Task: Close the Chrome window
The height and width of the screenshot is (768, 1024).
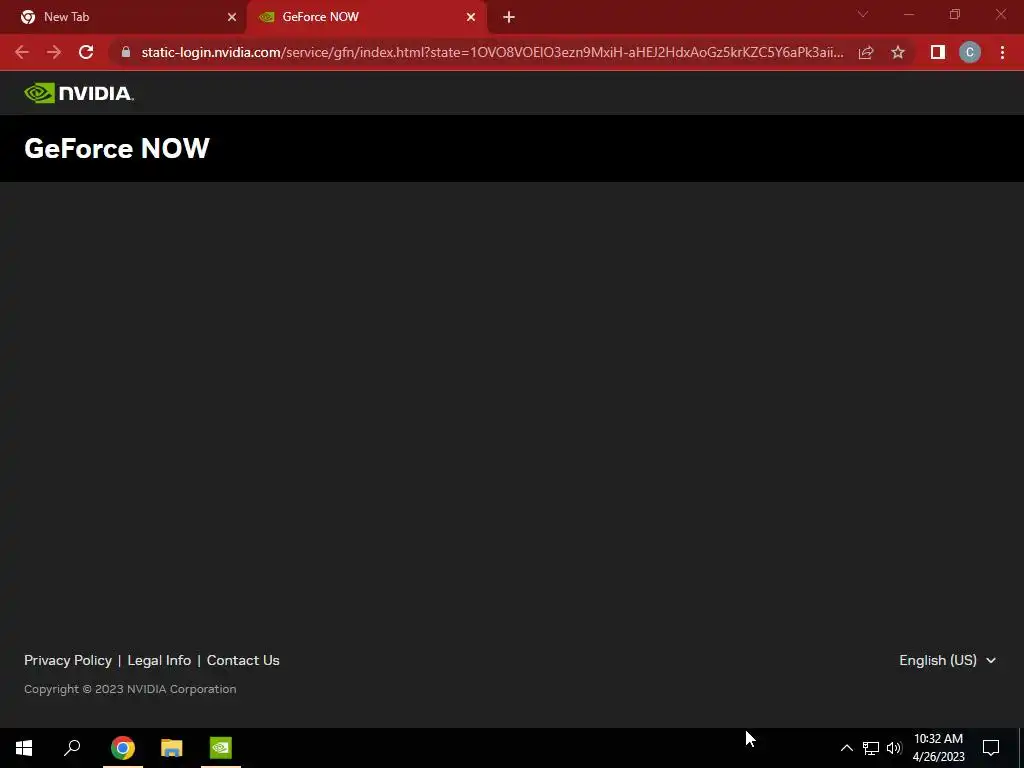Action: (x=1000, y=14)
